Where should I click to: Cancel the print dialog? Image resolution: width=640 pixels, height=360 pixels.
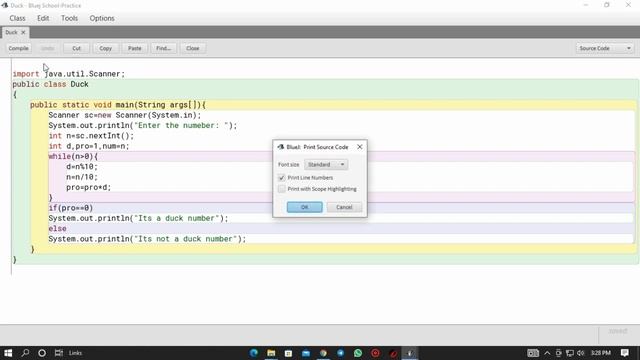[x=344, y=207]
